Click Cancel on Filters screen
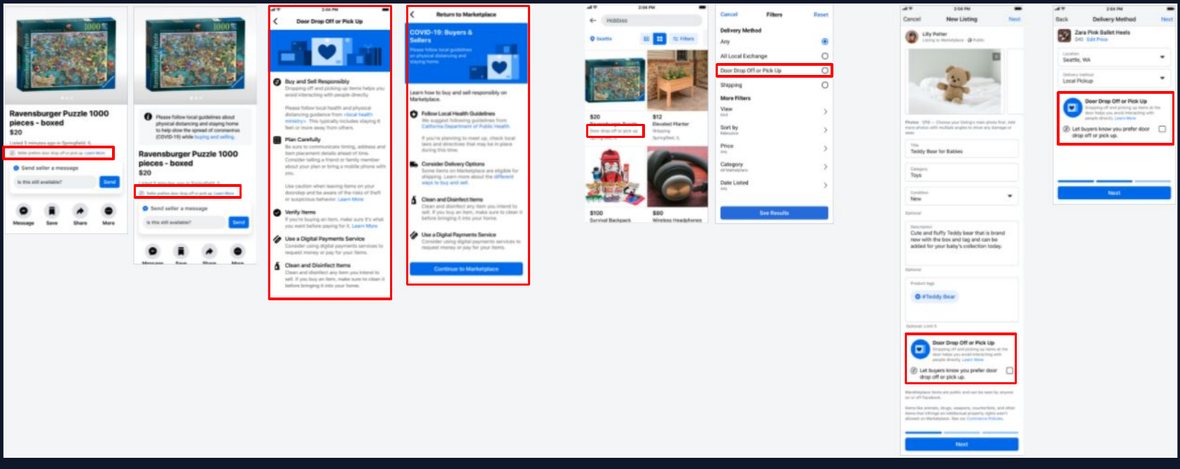The image size is (1180, 469). 729,14
